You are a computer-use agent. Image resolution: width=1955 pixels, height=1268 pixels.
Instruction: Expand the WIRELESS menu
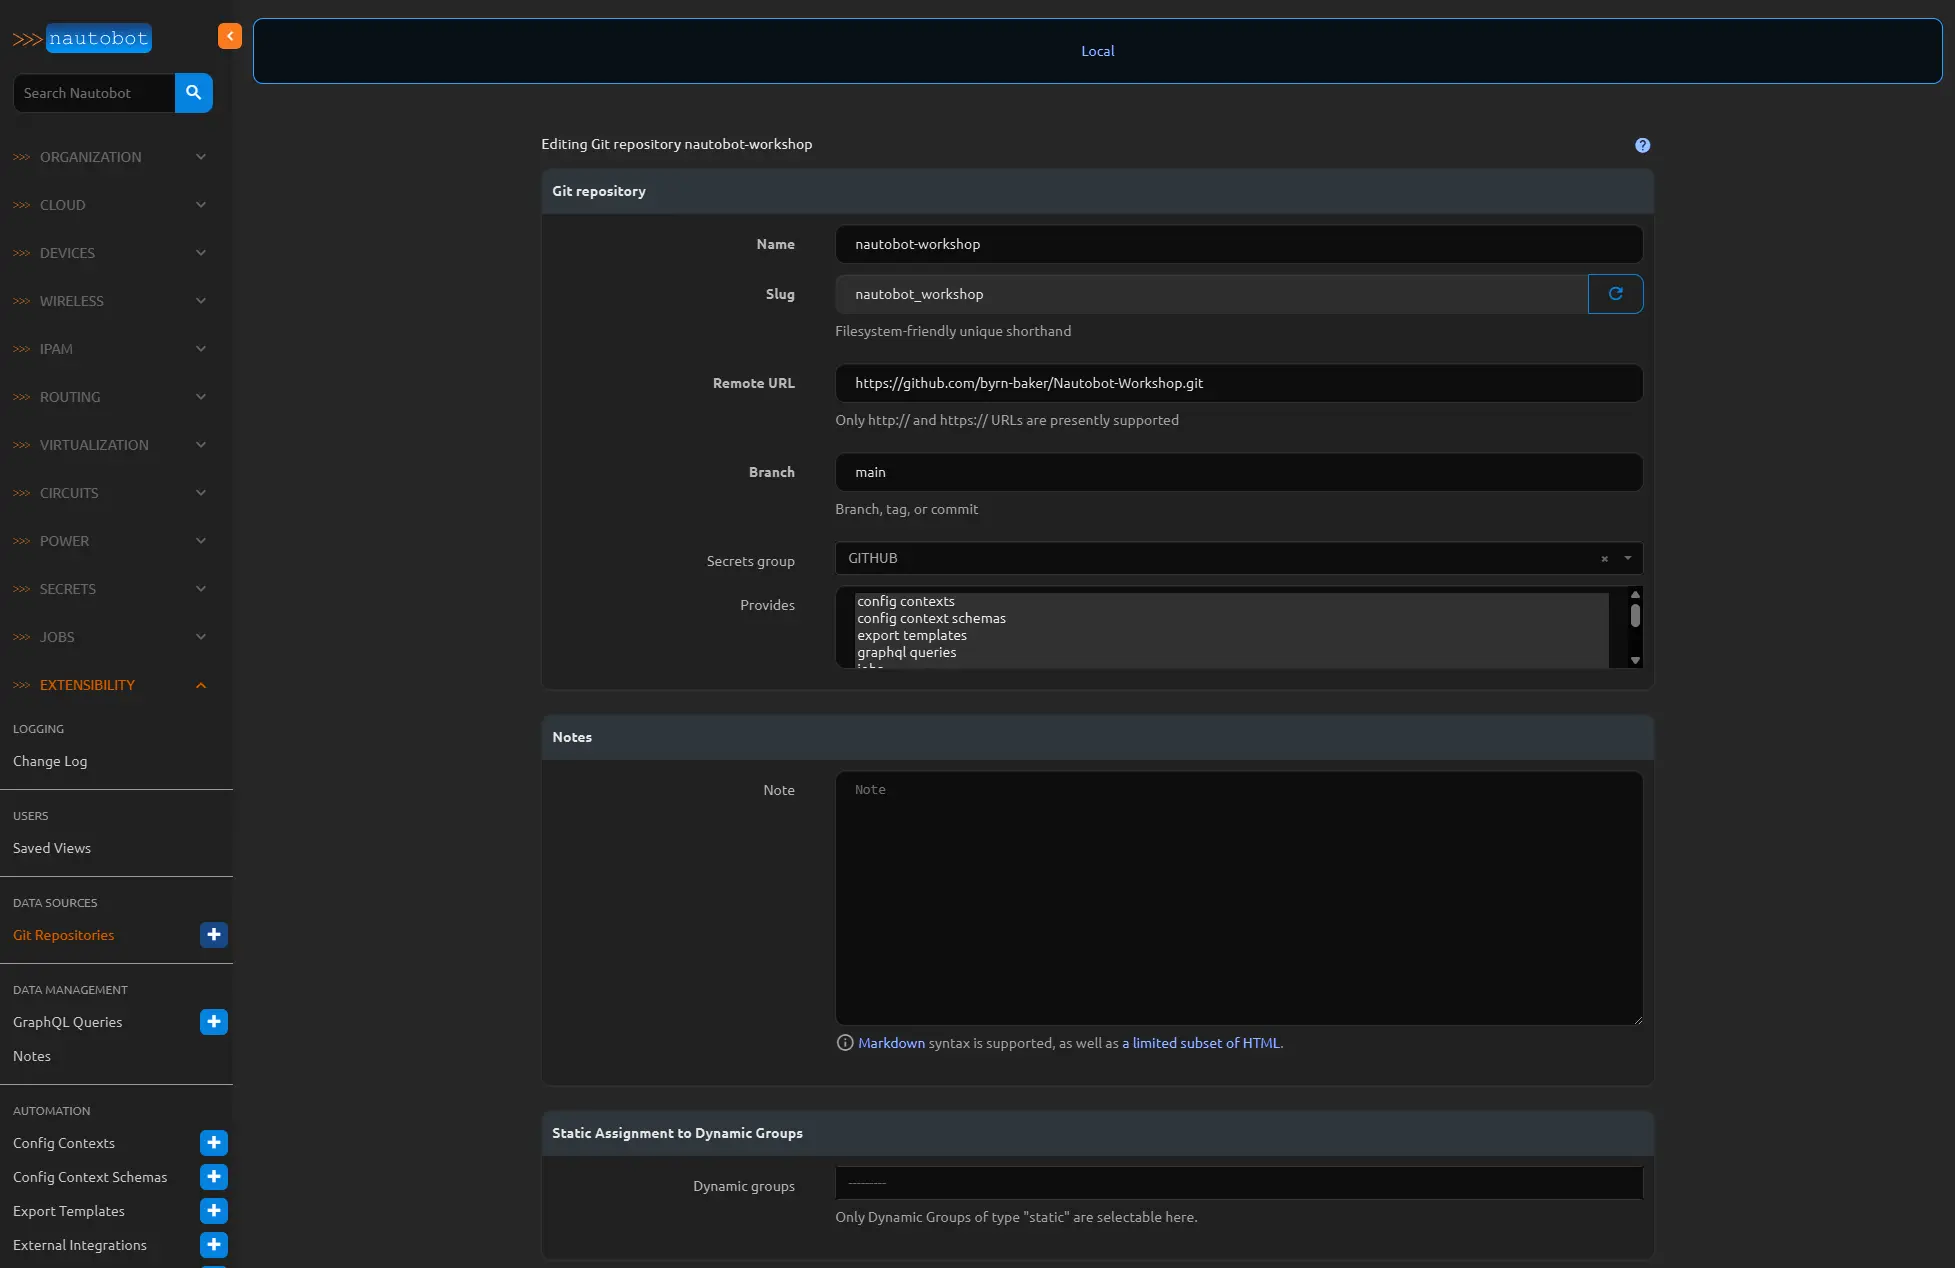[x=110, y=301]
